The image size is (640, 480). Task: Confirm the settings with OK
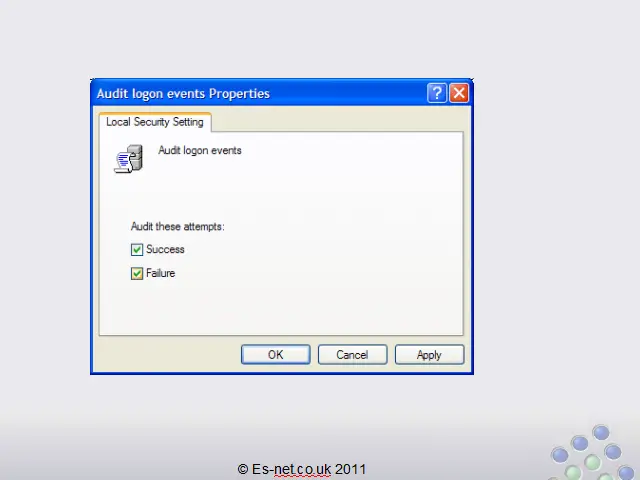pyautogui.click(x=276, y=354)
